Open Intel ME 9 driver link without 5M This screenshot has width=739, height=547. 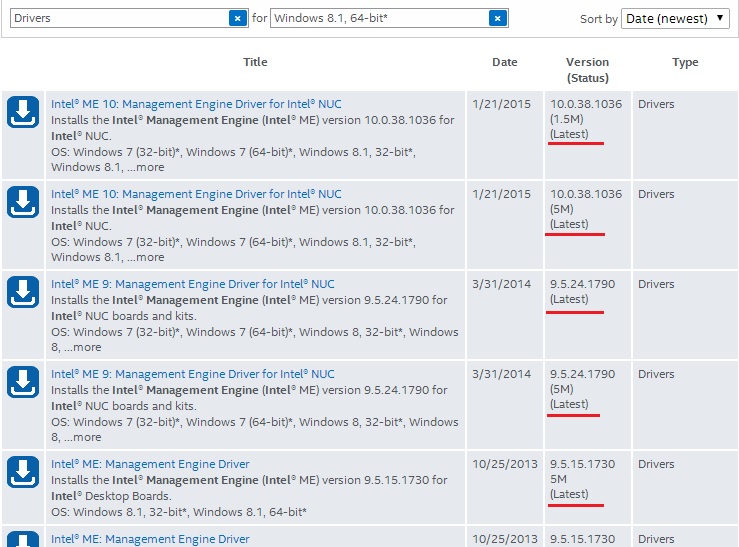pos(193,284)
